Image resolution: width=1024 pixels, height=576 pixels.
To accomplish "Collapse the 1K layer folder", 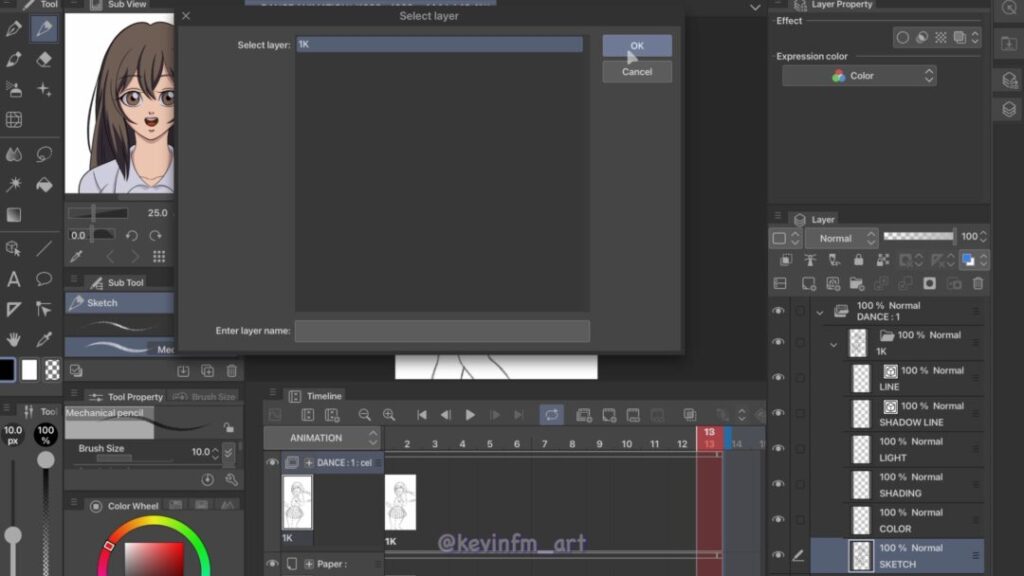I will [x=833, y=344].
